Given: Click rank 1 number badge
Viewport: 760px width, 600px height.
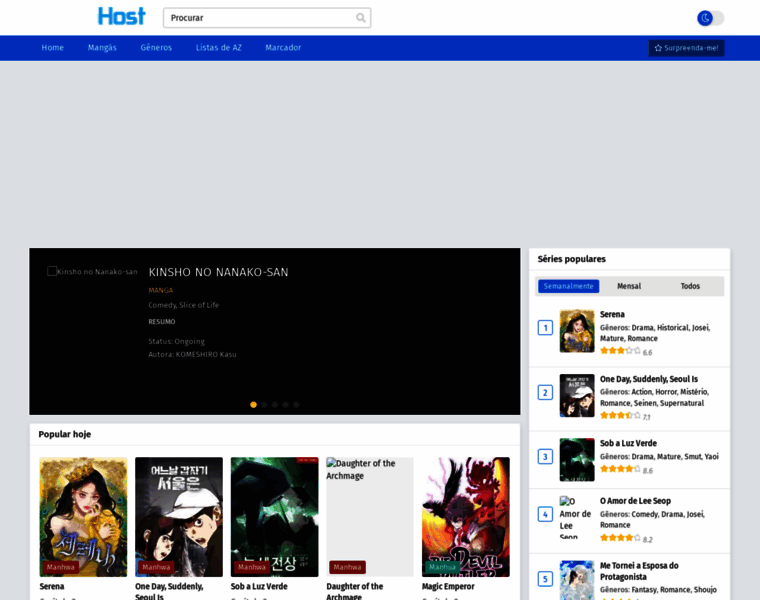Looking at the screenshot, I should click(x=545, y=328).
